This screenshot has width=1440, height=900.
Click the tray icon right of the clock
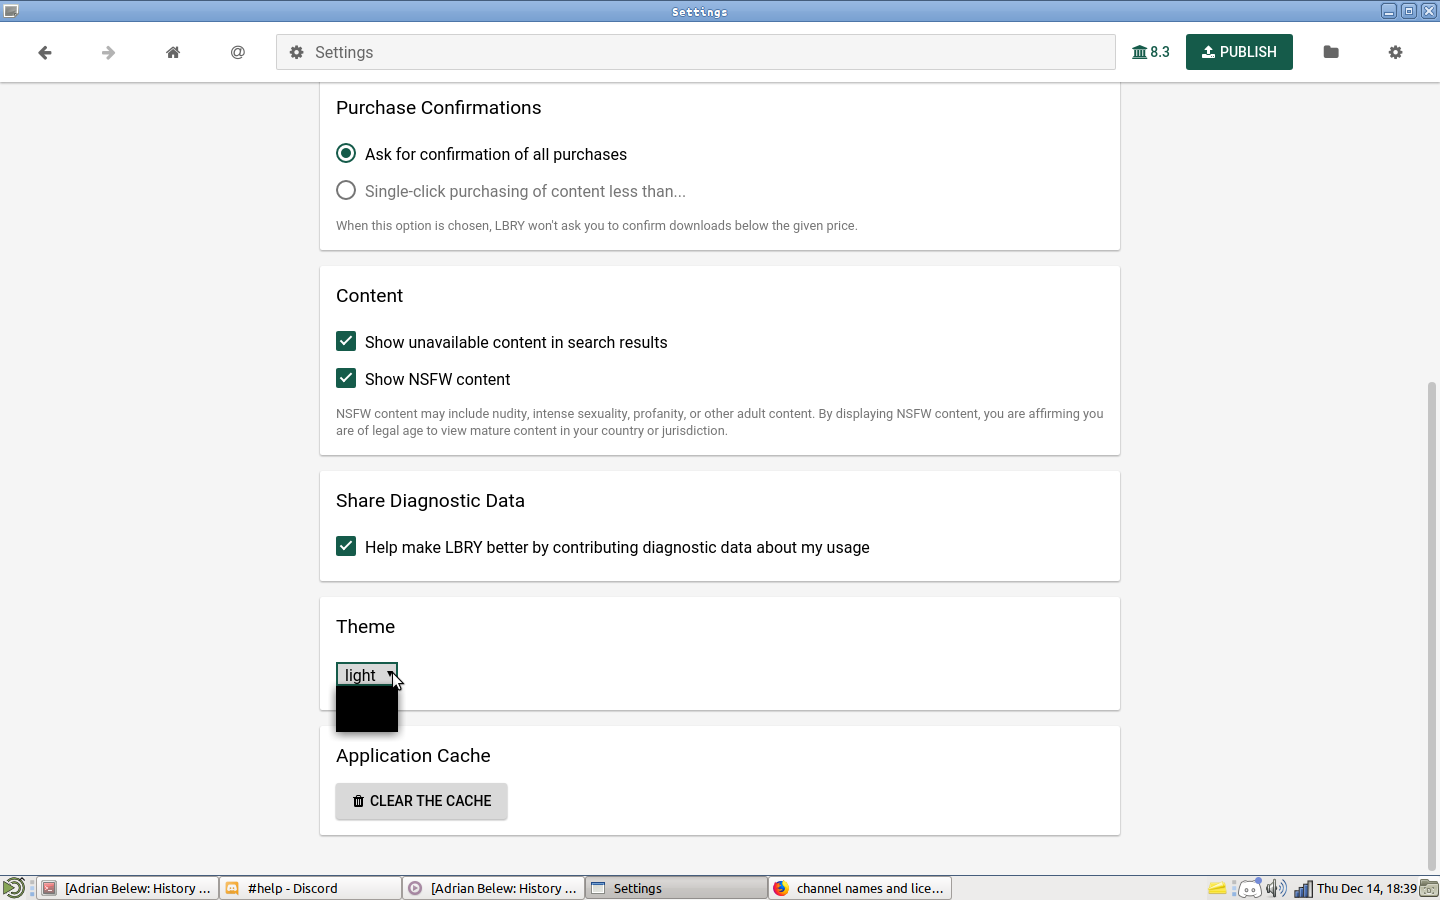pos(1428,888)
